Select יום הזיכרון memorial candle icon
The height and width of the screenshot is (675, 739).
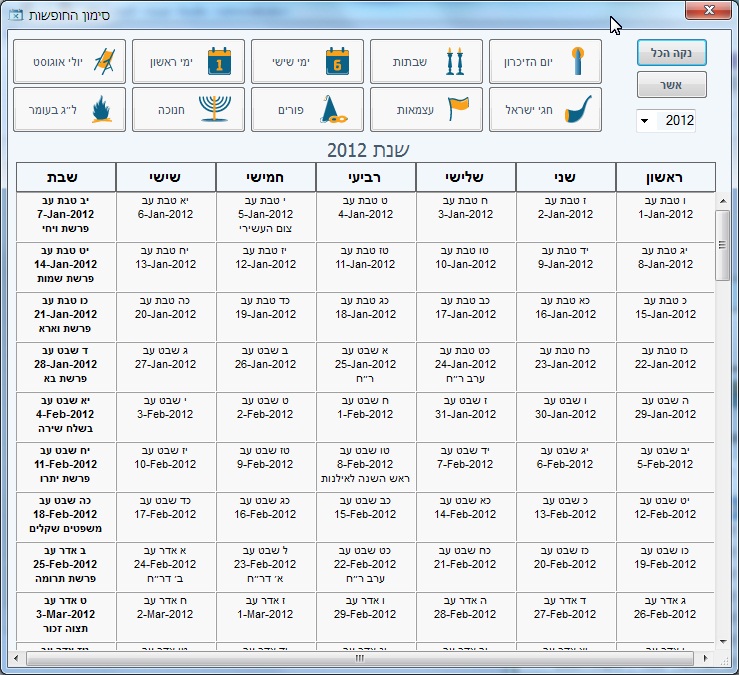tap(545, 62)
